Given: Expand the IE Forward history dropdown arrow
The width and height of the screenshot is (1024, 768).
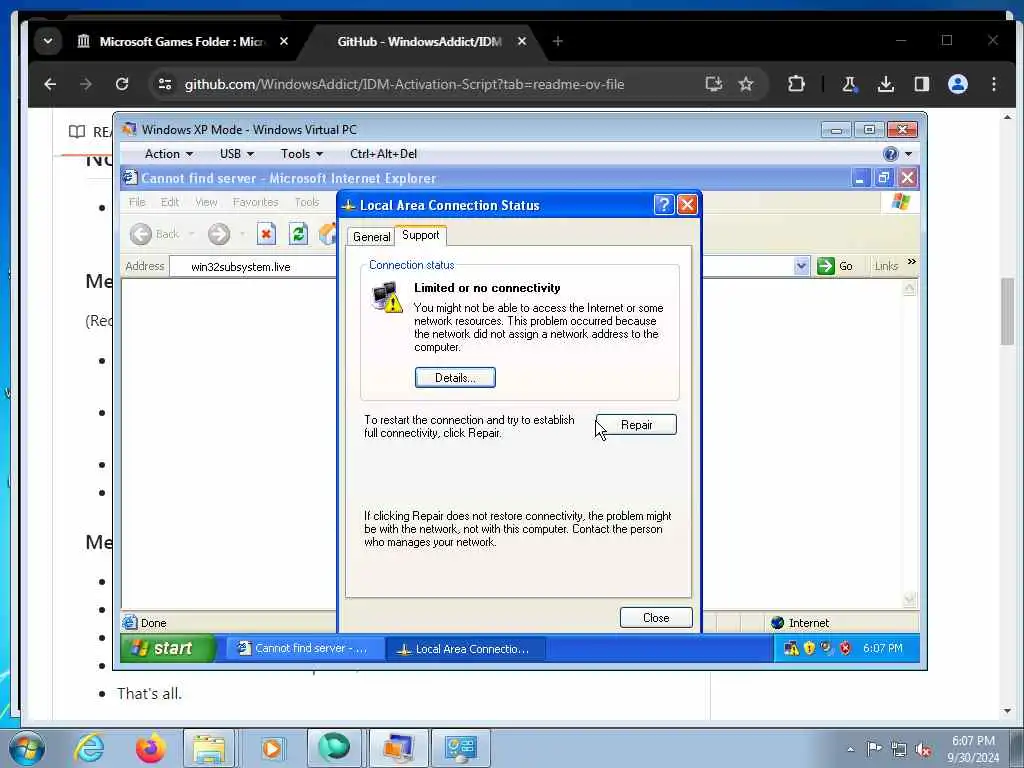Looking at the screenshot, I should [242, 234].
